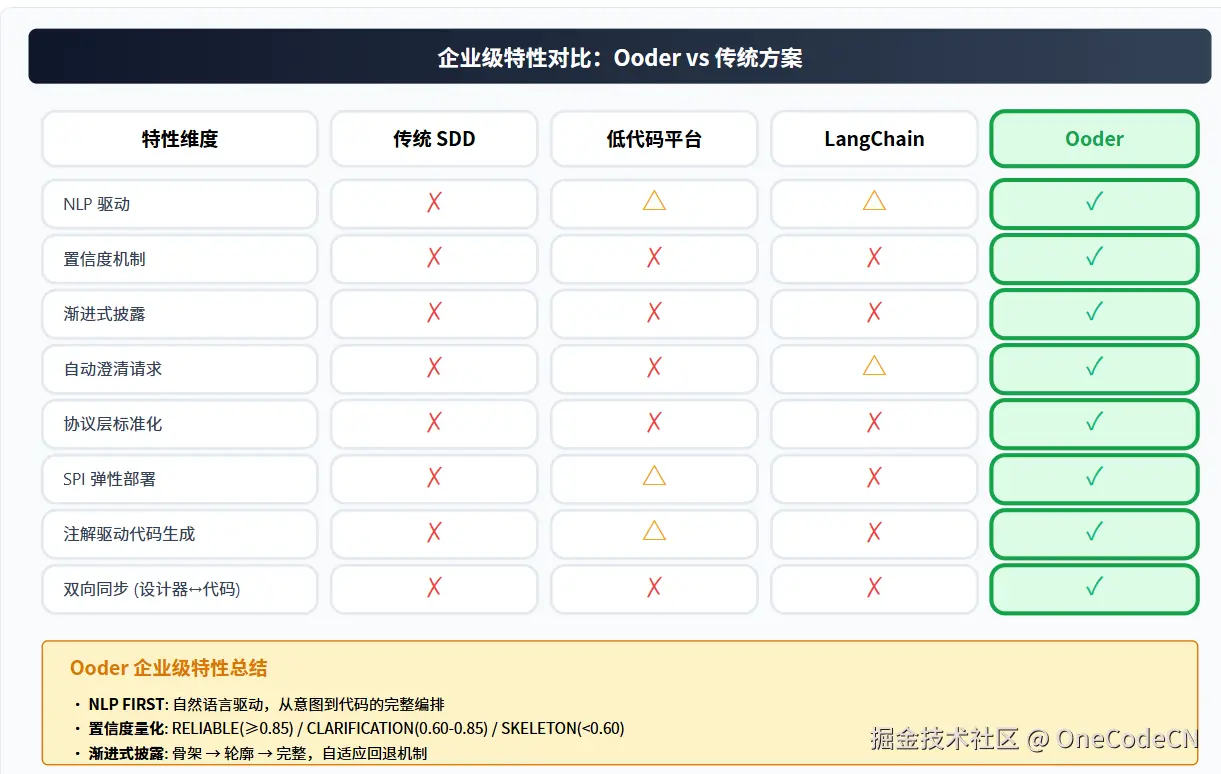1221x774 pixels.
Task: Click the check mark for 注解驱动代码生成 under Ooder
Action: click(x=1094, y=532)
